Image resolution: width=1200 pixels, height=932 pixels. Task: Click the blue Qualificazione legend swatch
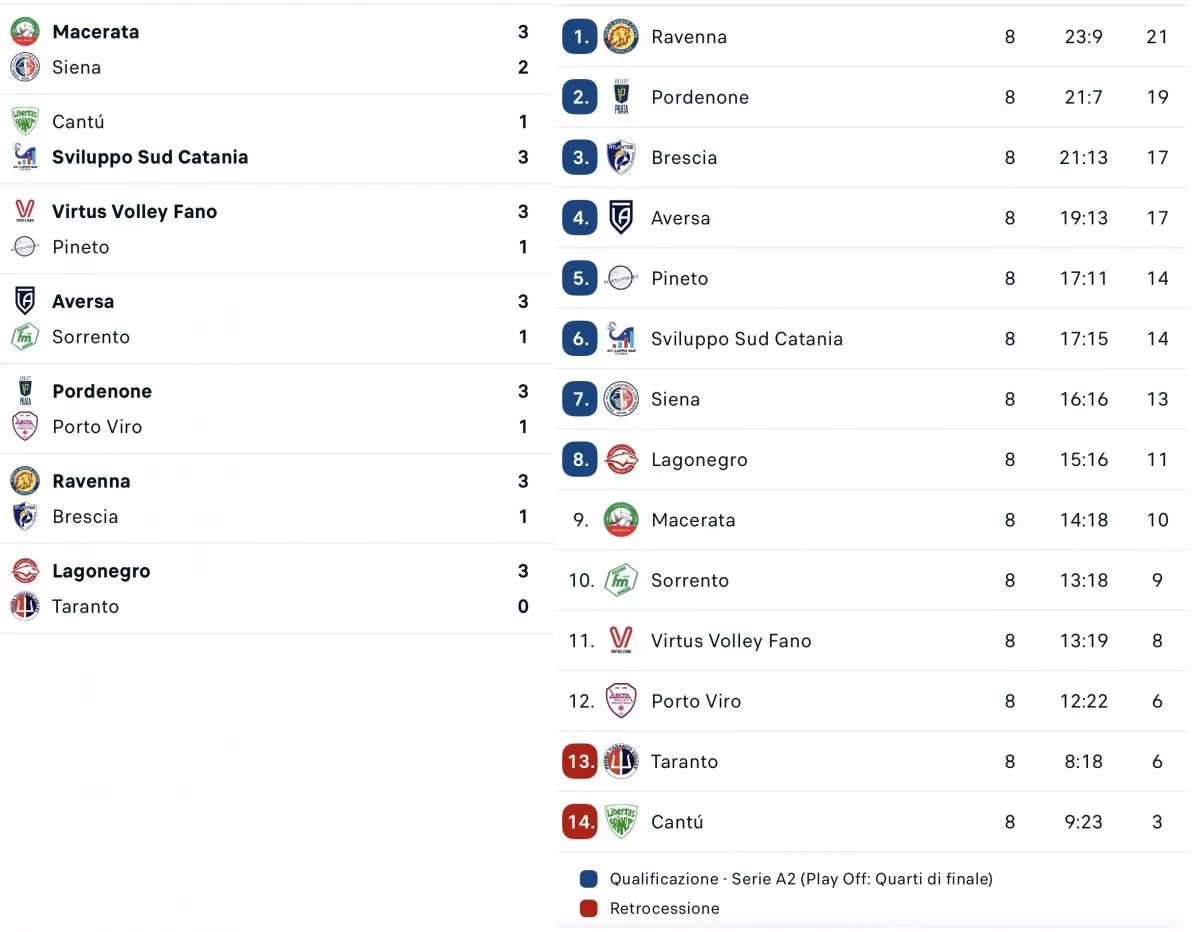click(x=589, y=879)
